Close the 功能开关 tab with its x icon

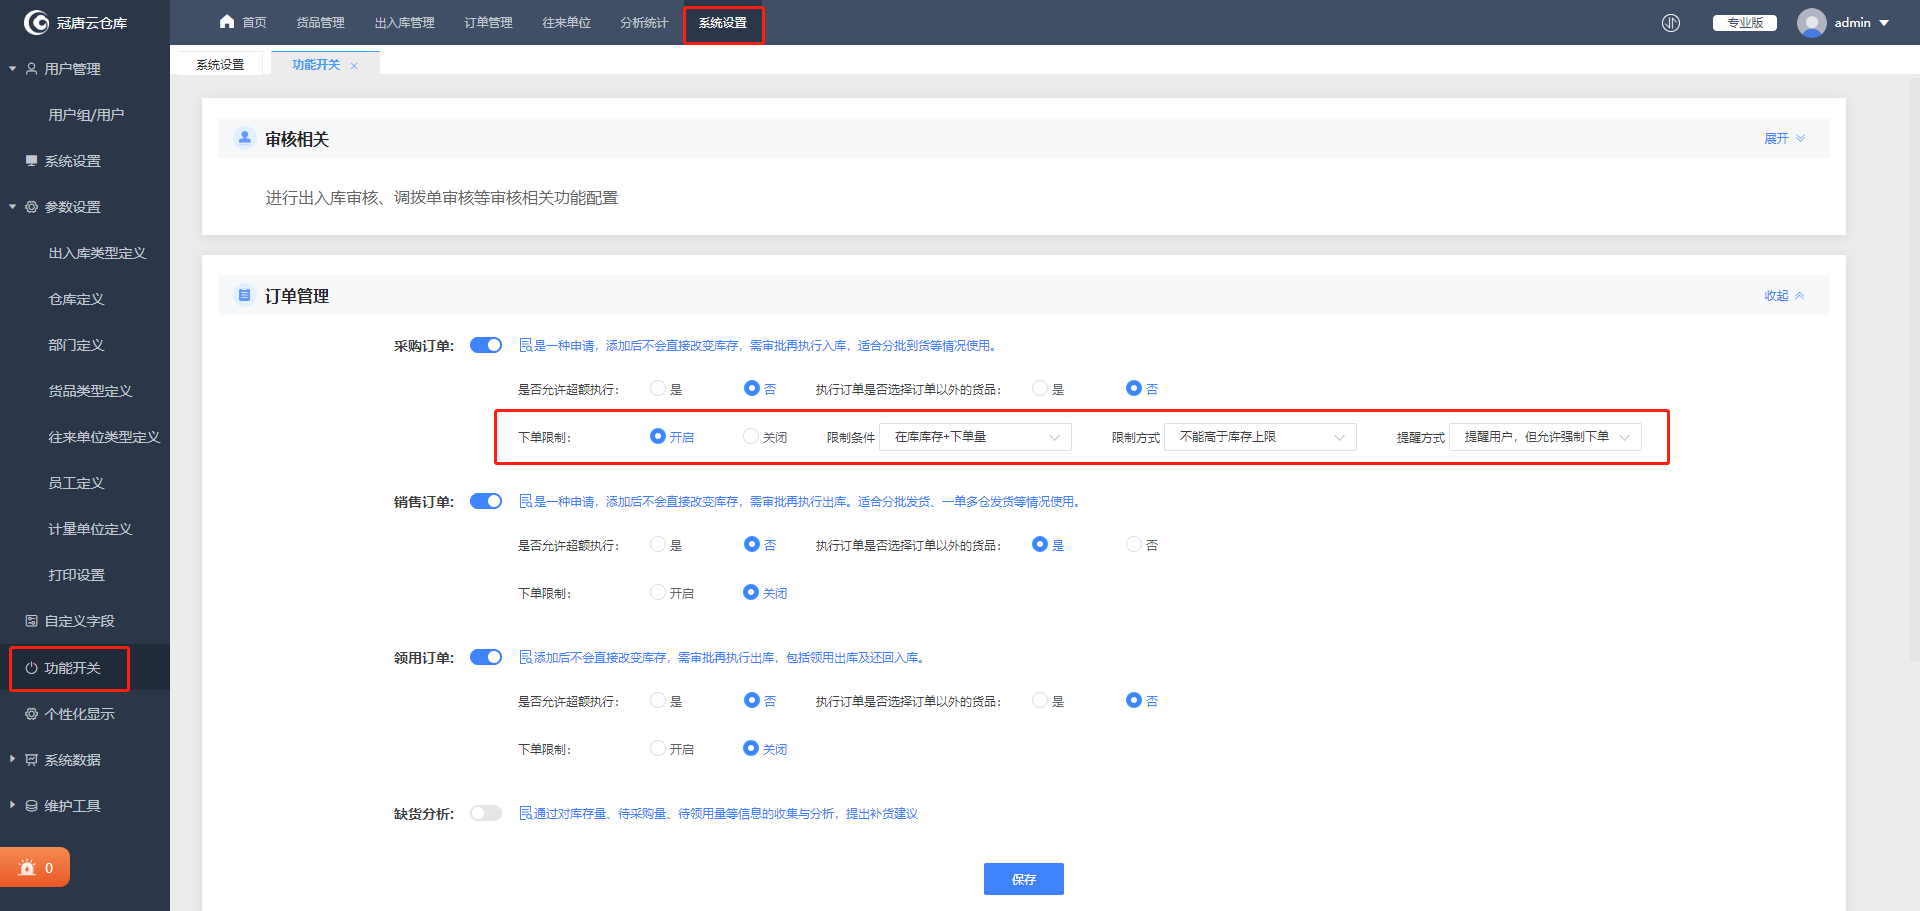[354, 66]
